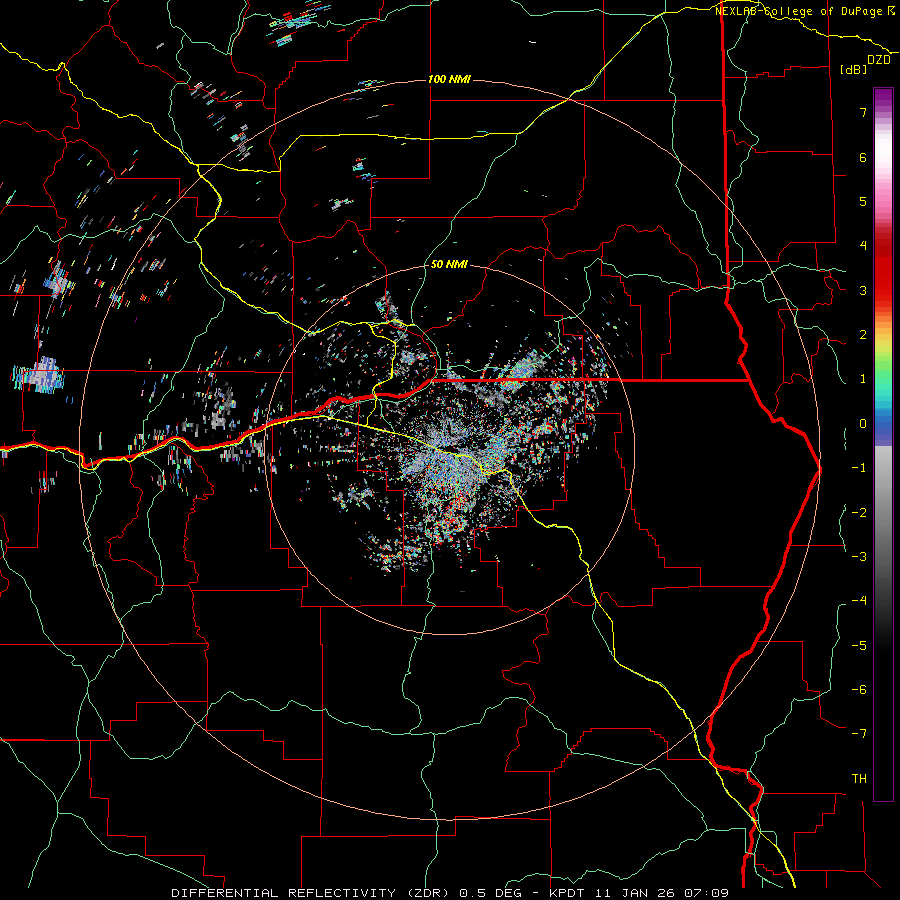Click the -2 value on color scale
Viewport: 900px width, 900px height.
coord(859,513)
